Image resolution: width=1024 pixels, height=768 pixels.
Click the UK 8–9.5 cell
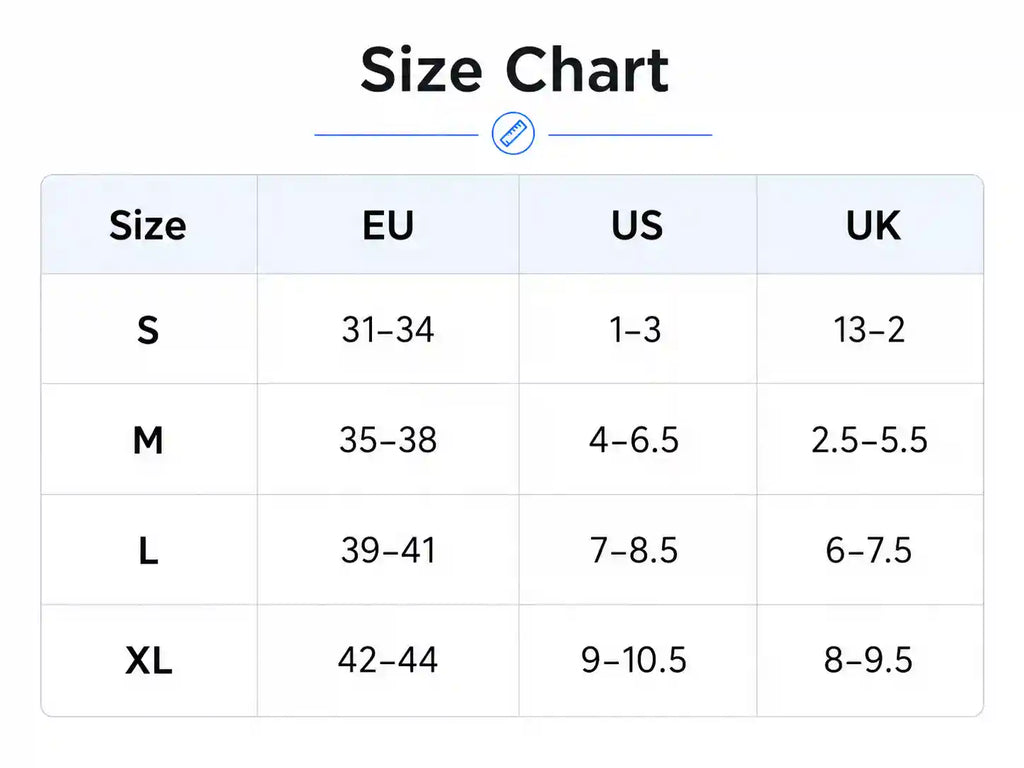868,660
